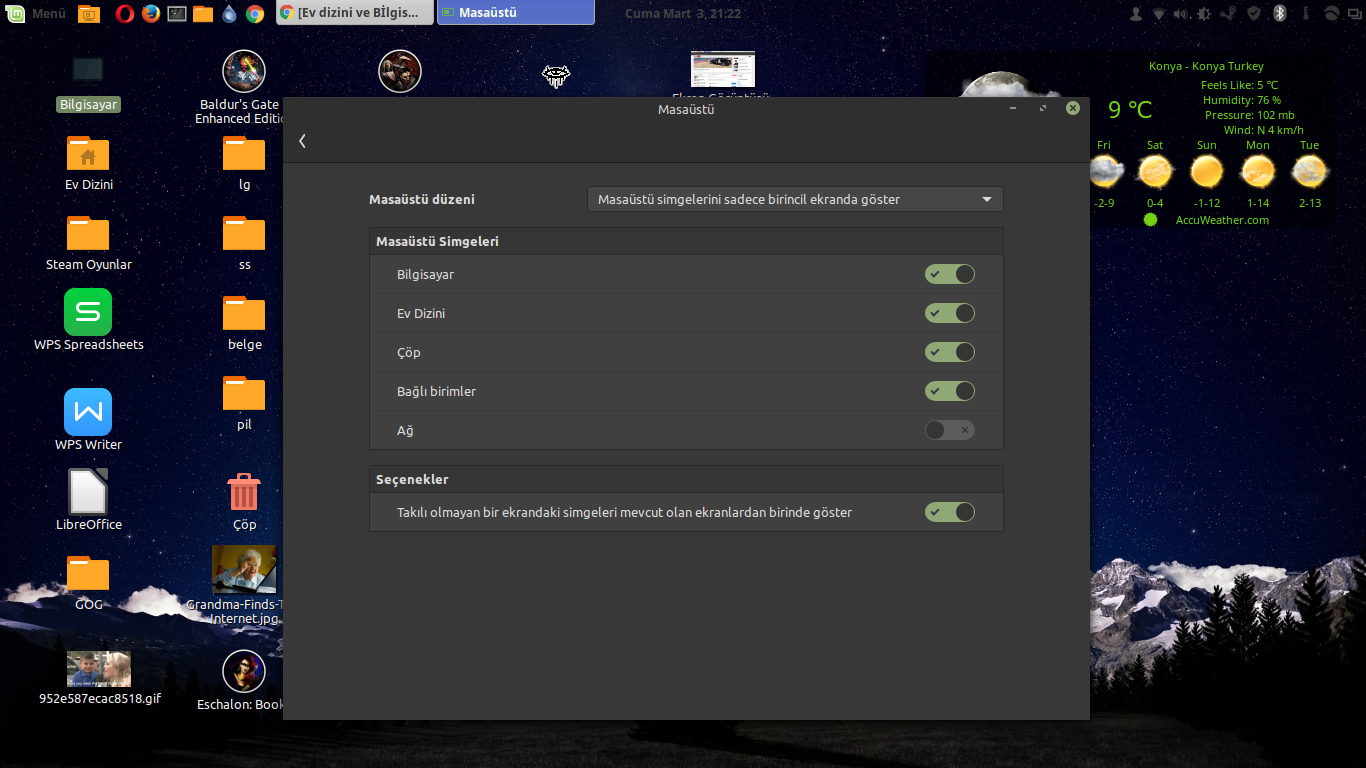Go back using the Masaüstü back arrow
Screen dimensions: 1366x768
302,141
